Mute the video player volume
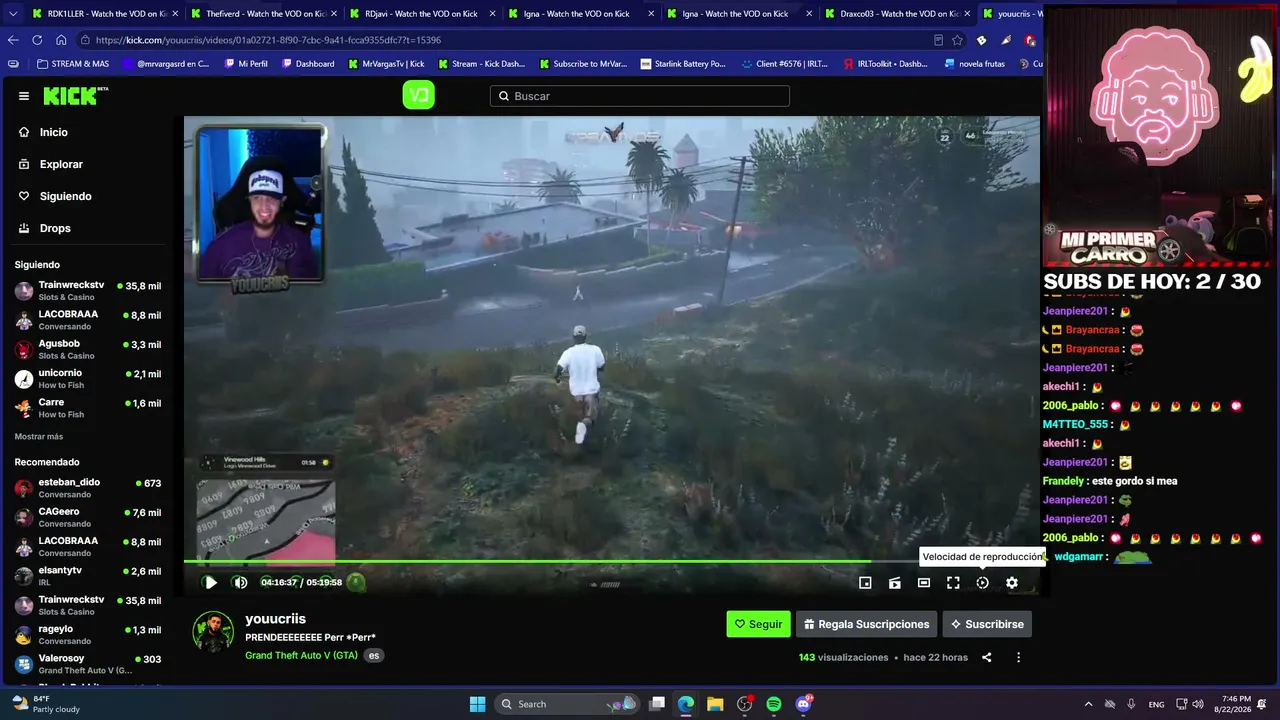 (x=240, y=582)
